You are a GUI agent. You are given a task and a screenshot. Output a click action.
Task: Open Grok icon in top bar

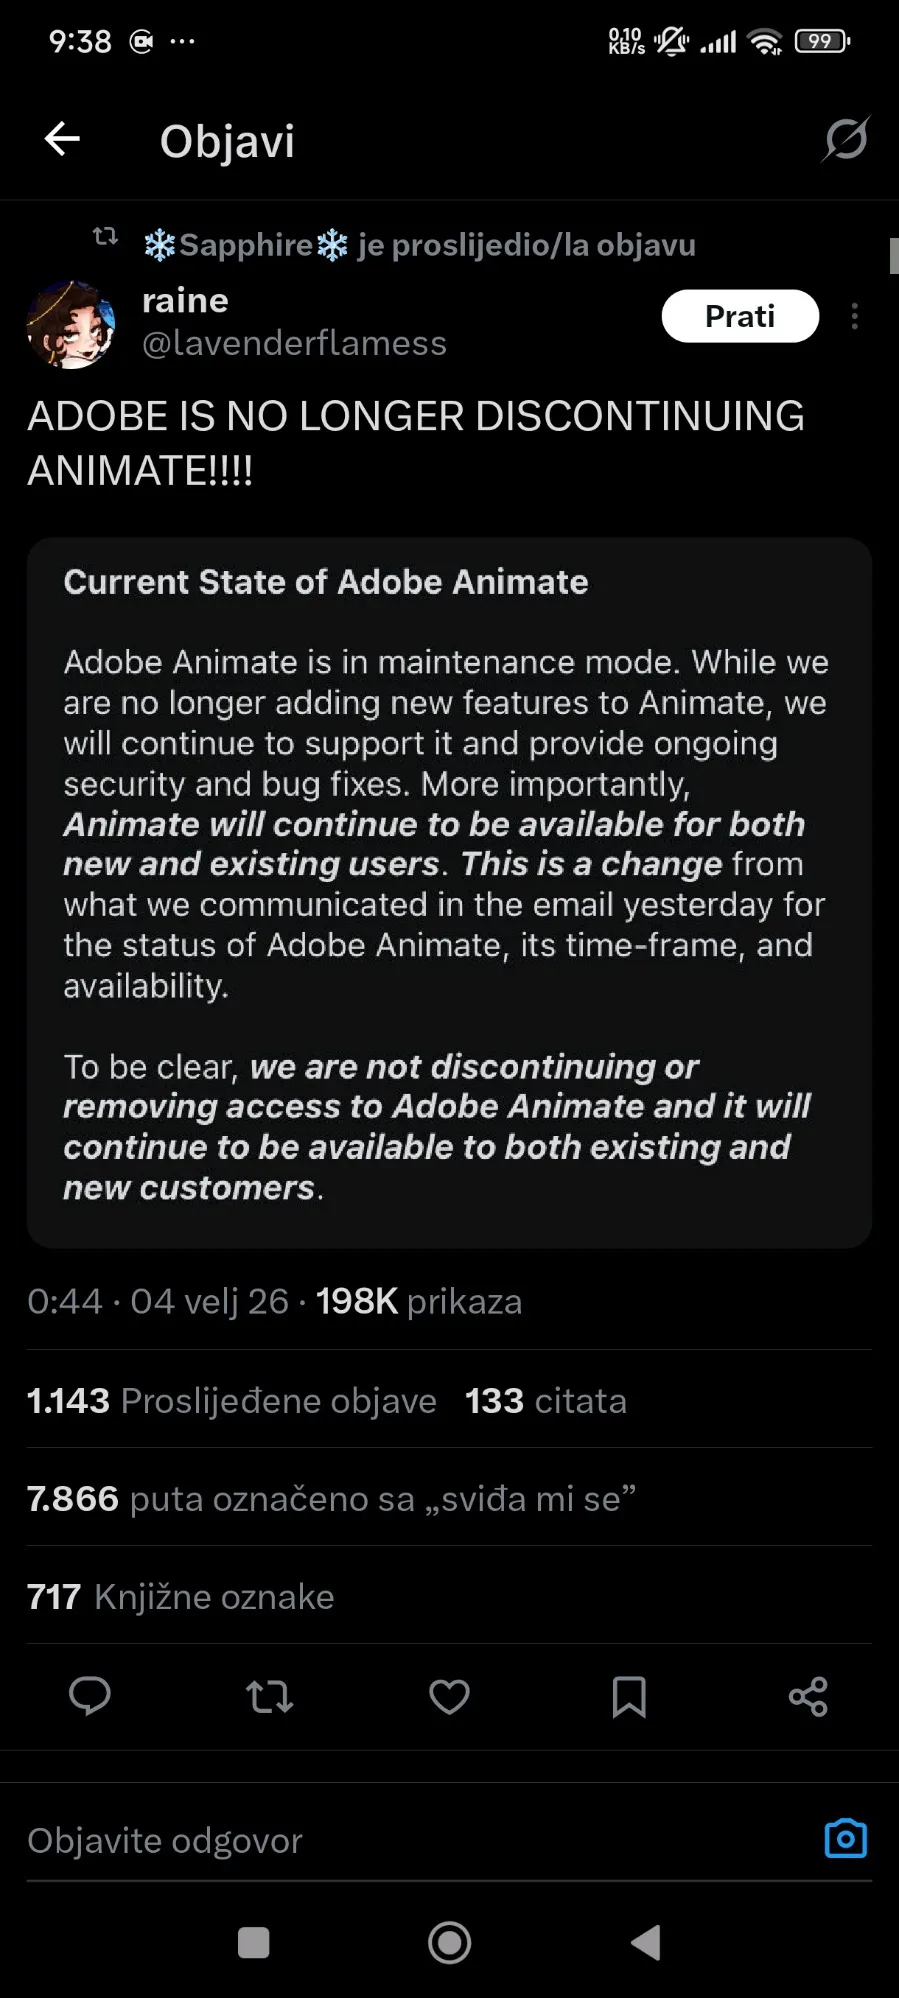[845, 139]
